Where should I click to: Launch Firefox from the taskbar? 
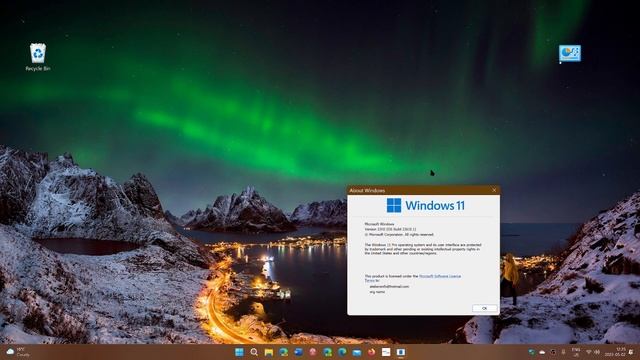[x=371, y=352]
